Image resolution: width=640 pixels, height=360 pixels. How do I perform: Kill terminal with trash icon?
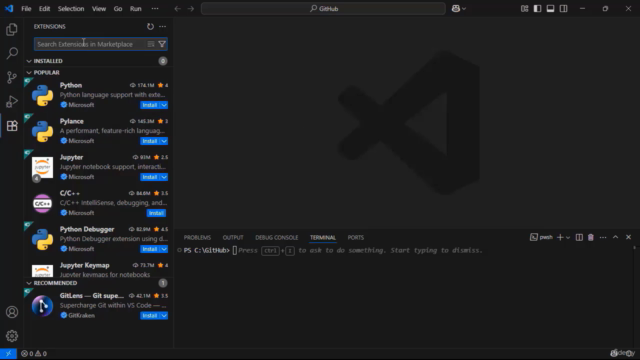pos(591,238)
